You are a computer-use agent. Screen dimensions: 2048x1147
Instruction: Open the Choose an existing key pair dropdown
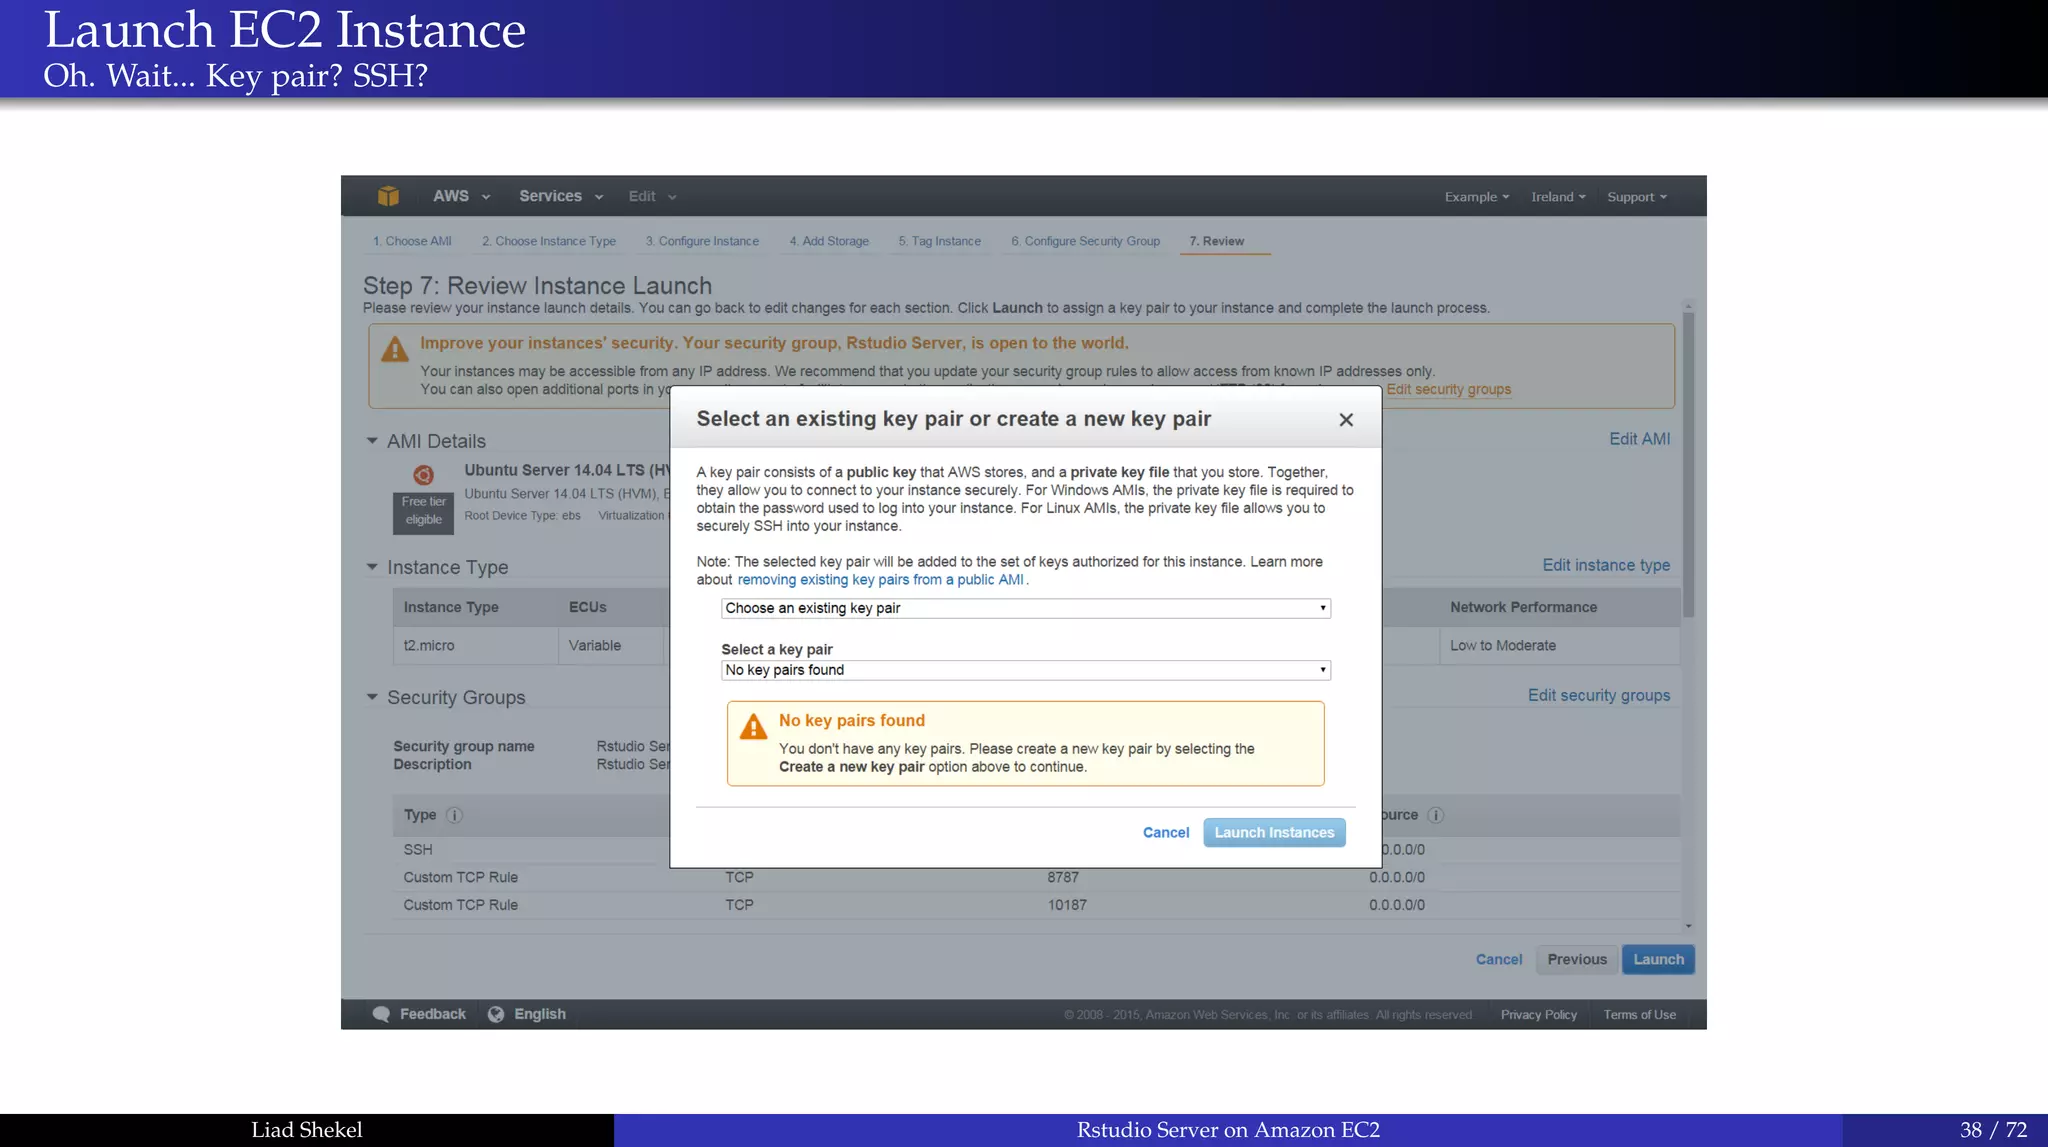tap(1026, 608)
